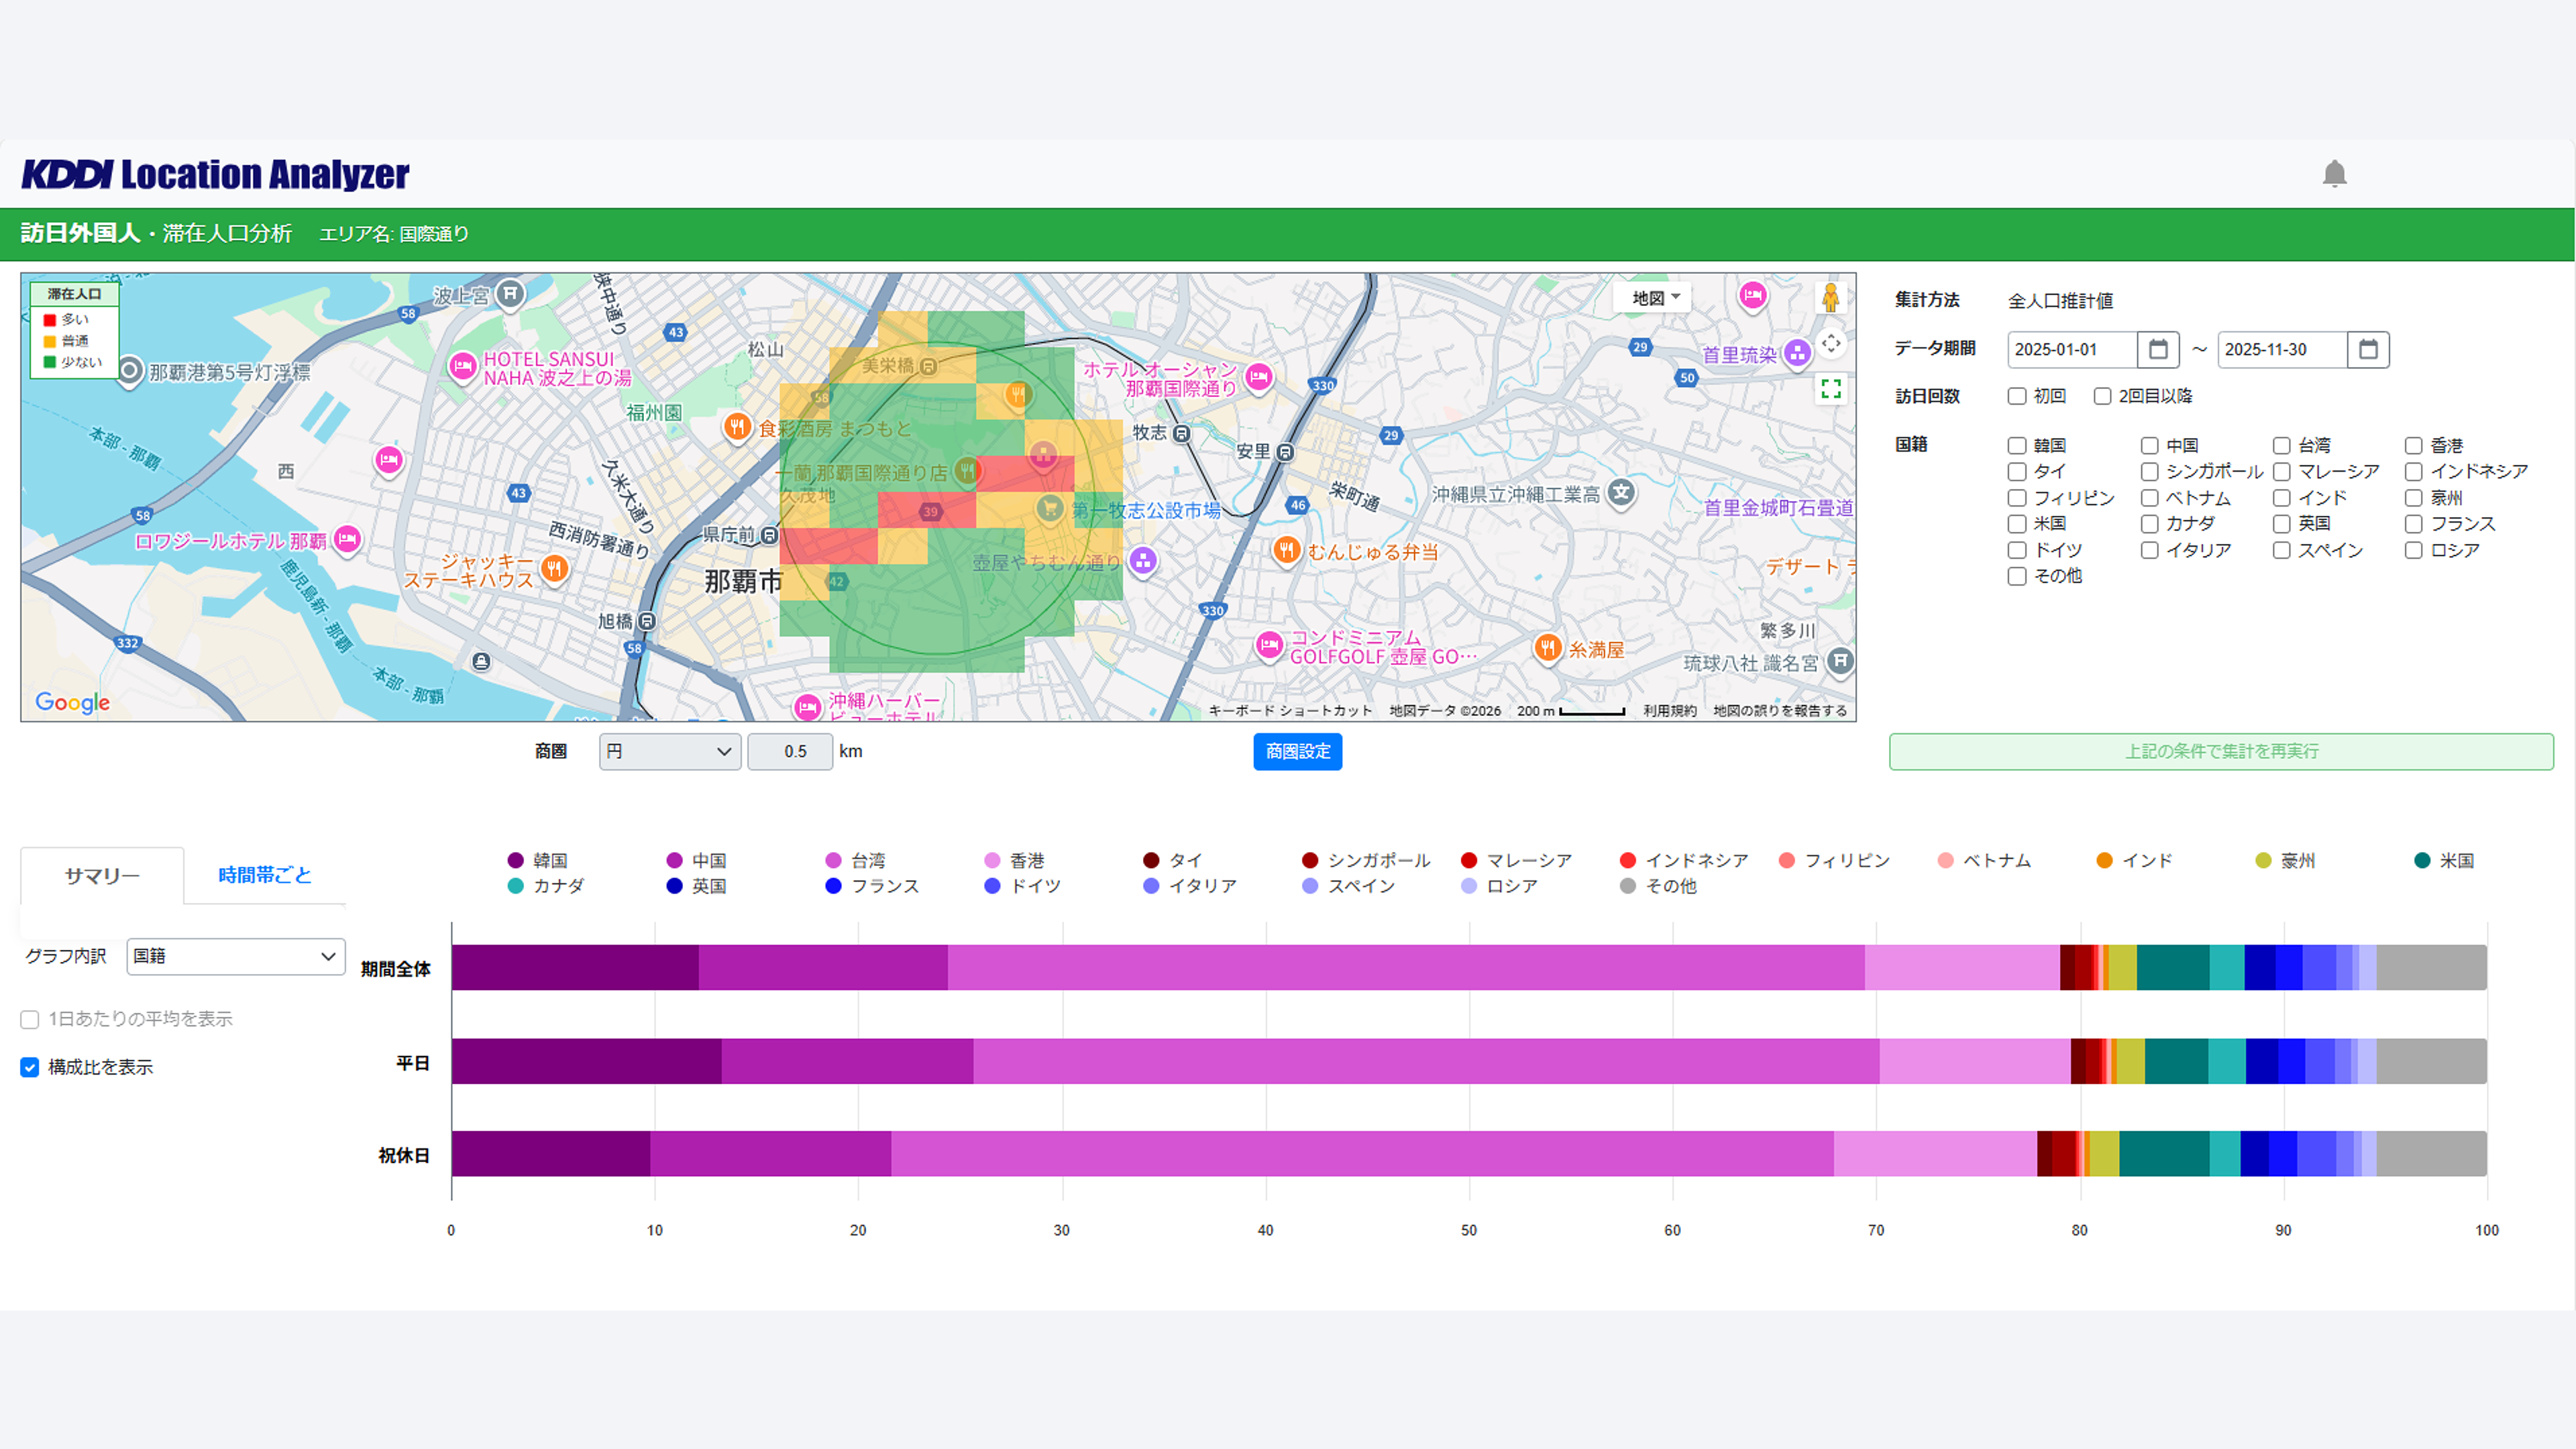Click the 商圏設定 button
This screenshot has height=1449, width=2576.
(x=1297, y=751)
